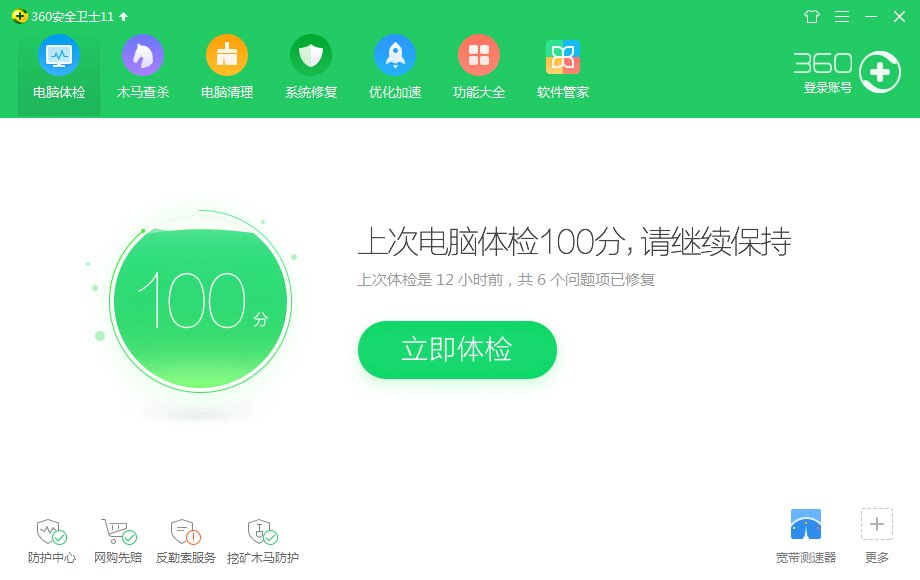Open the hamburger main menu

pos(841,16)
